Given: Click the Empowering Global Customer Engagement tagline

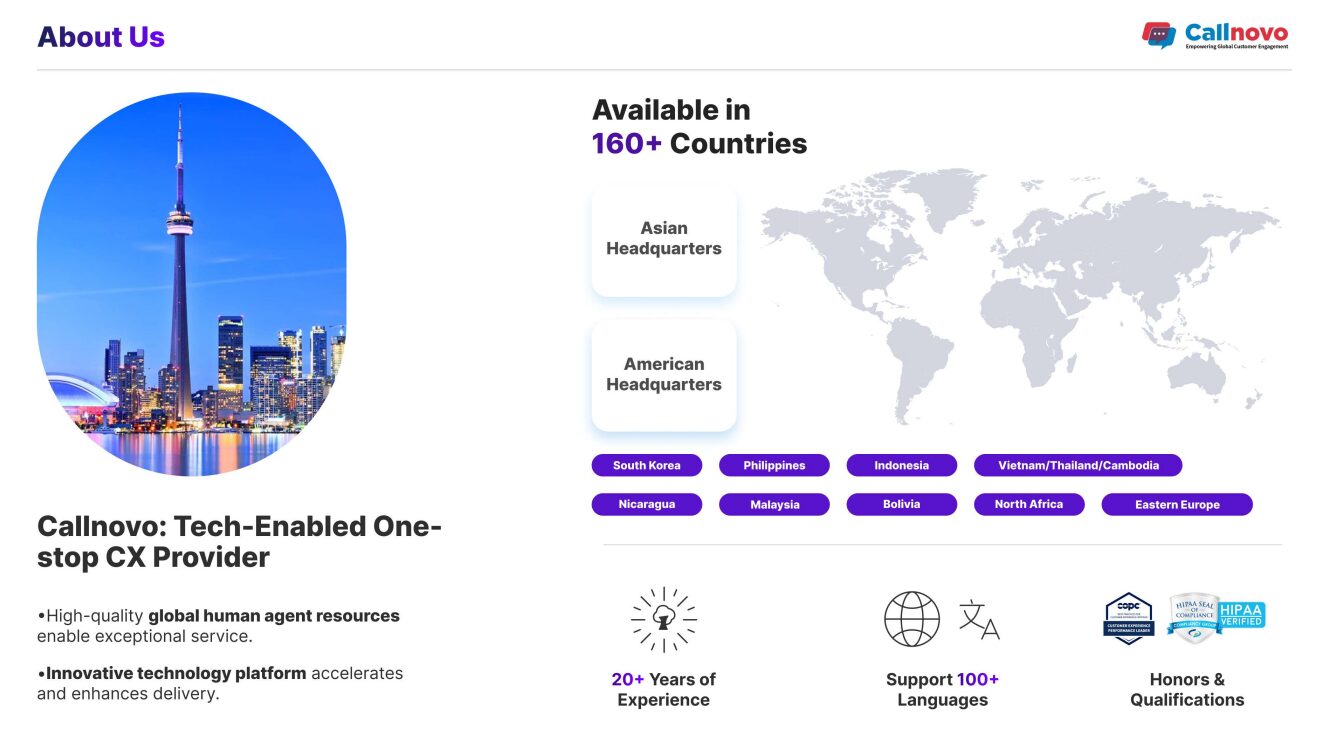Looking at the screenshot, I should pyautogui.click(x=1237, y=46).
